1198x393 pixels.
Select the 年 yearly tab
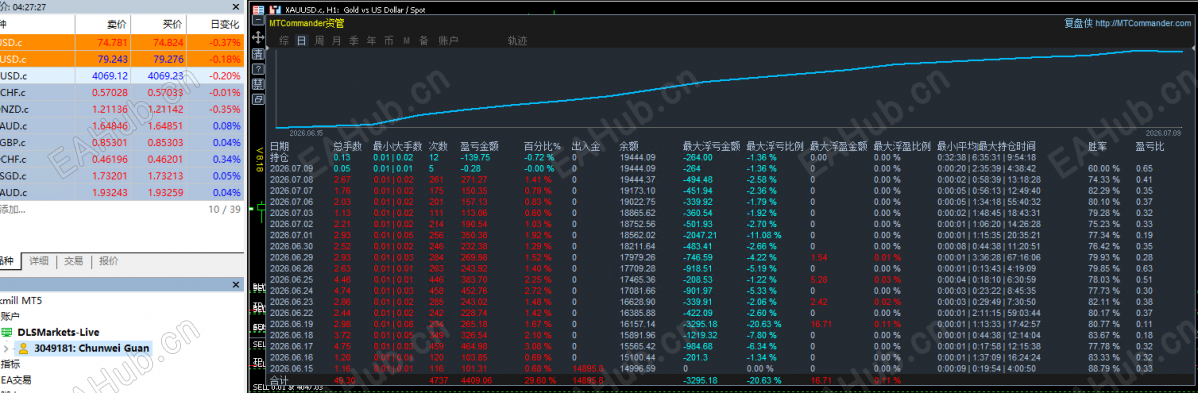point(371,41)
